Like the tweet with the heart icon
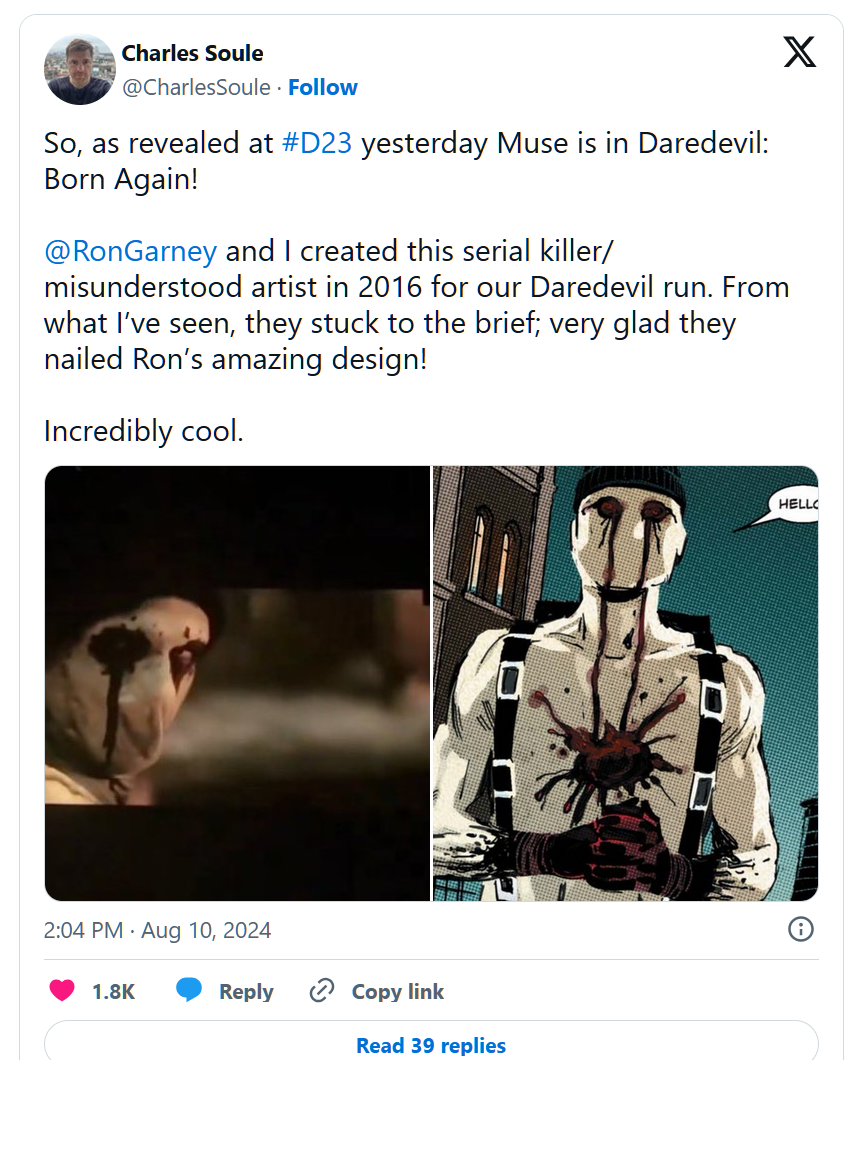The image size is (864, 1176). [x=61, y=991]
